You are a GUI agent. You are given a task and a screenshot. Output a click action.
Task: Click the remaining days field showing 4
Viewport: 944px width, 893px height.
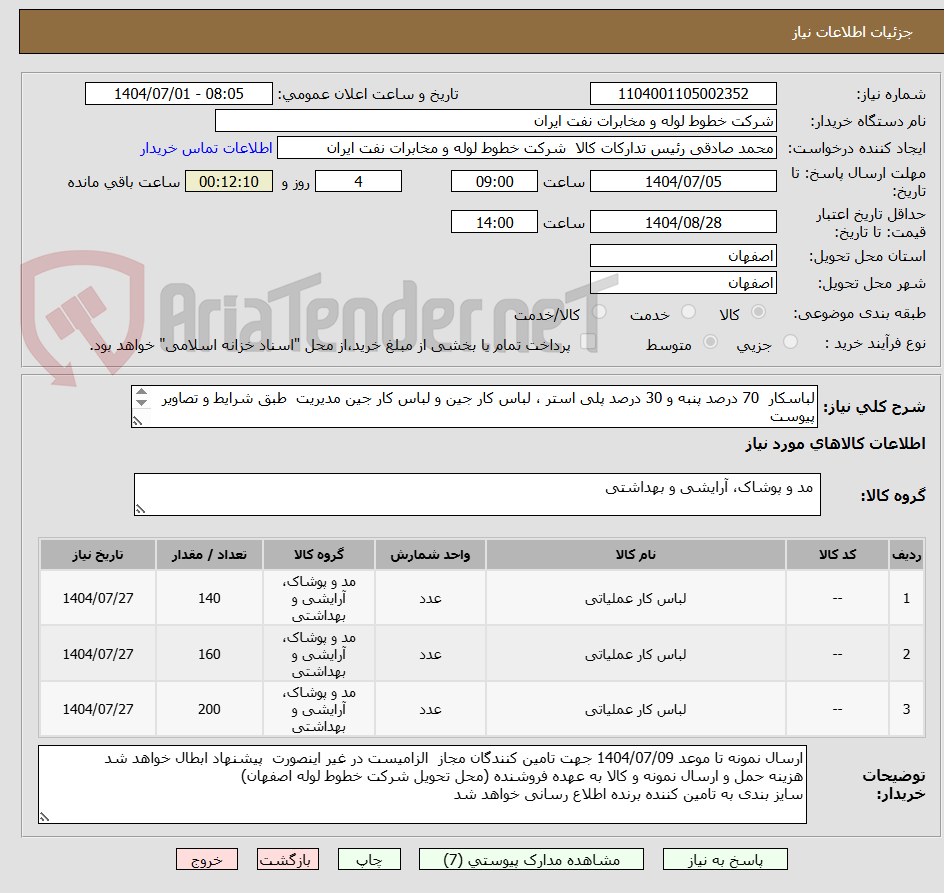[358, 181]
